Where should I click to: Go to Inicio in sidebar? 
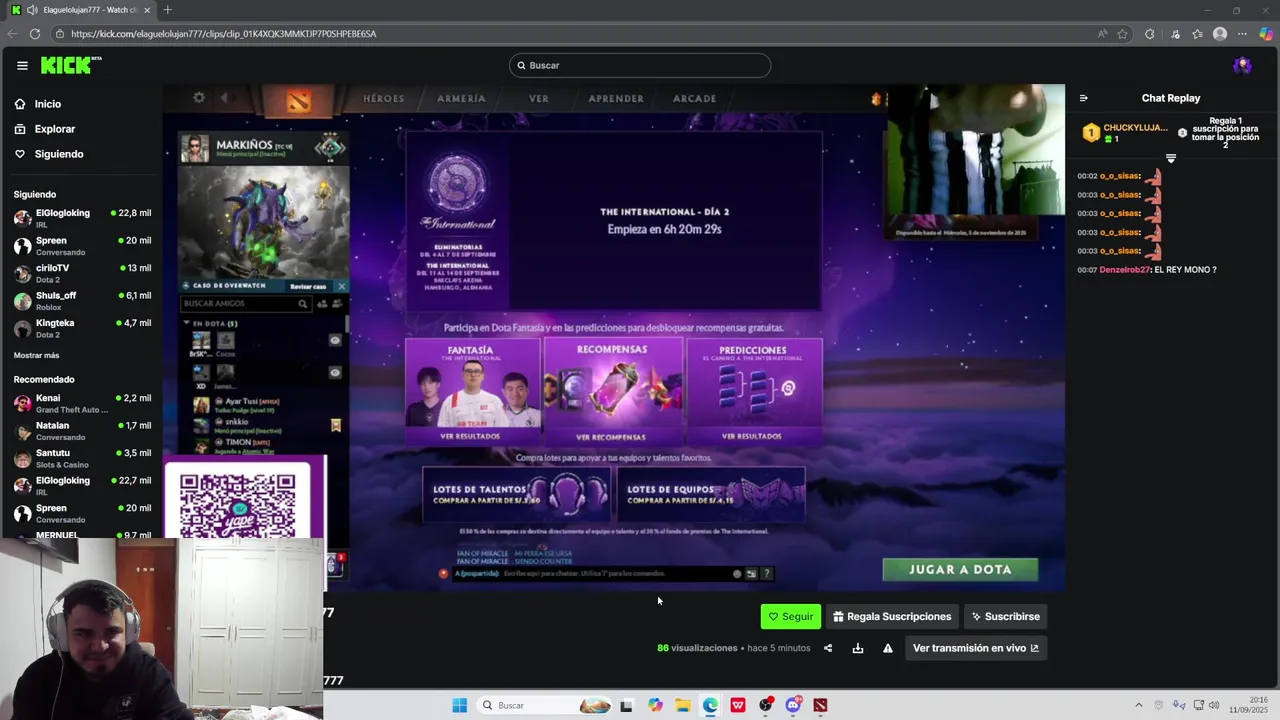tap(38, 104)
